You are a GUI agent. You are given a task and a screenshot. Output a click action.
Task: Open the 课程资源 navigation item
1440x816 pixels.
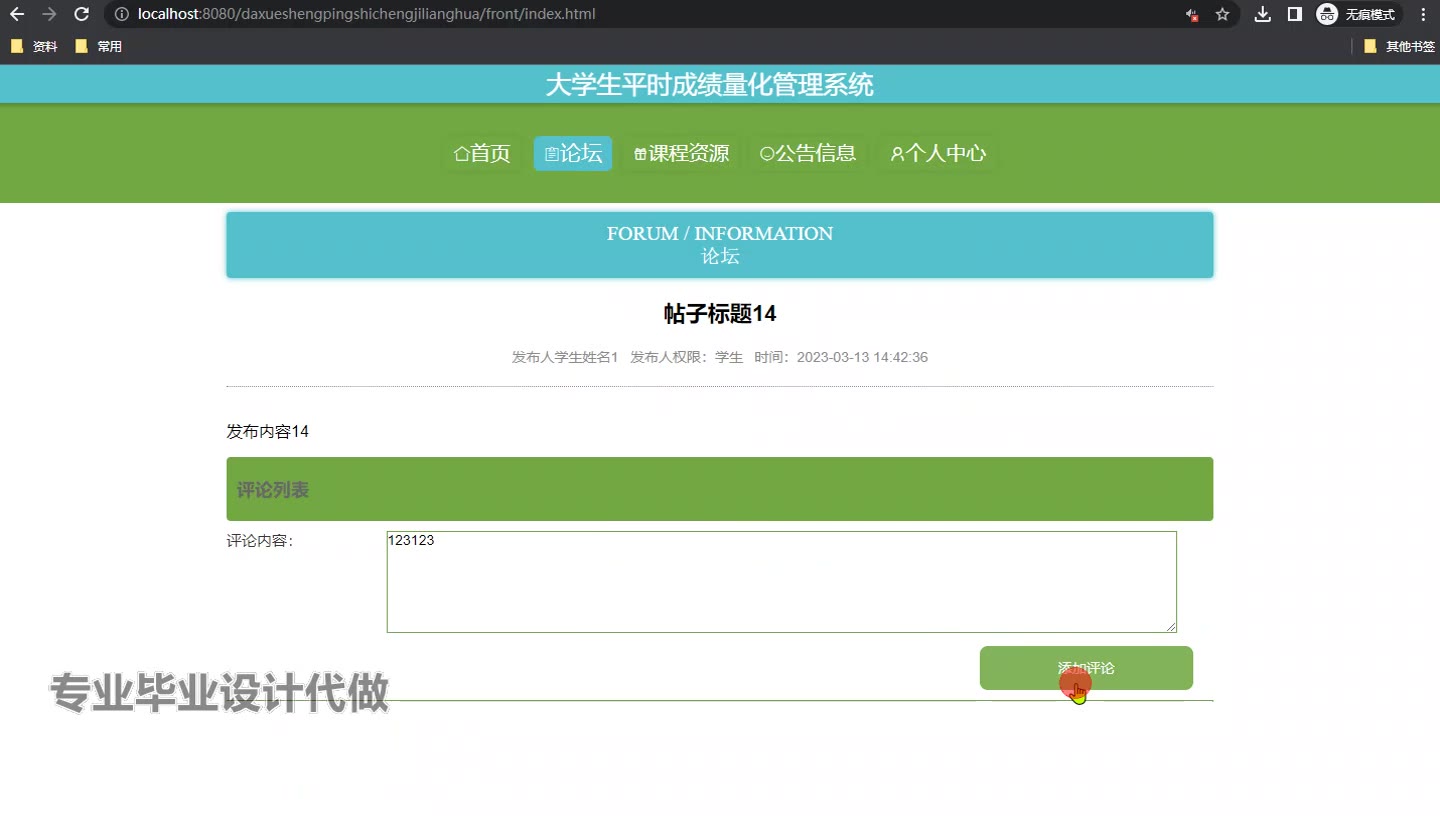(681, 153)
